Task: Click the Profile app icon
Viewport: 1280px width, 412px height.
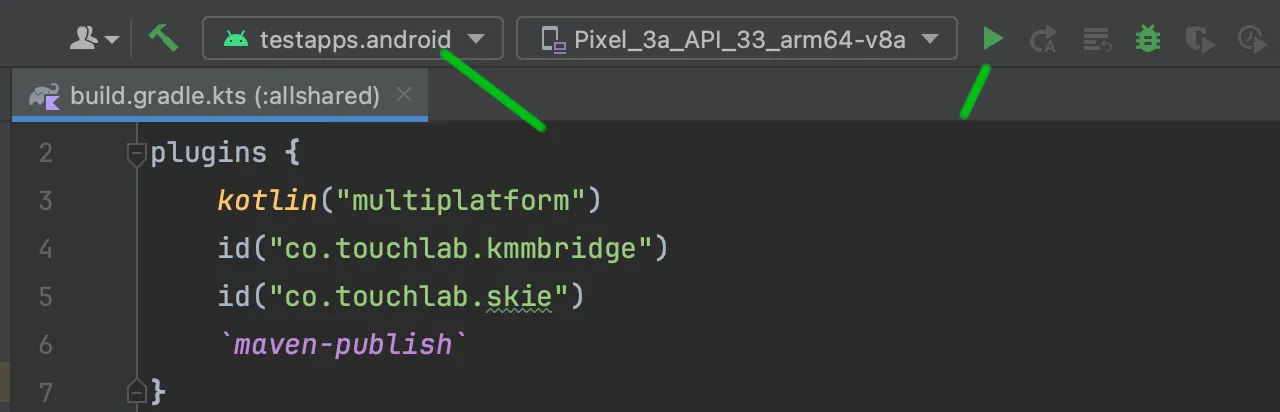Action: tap(1252, 39)
